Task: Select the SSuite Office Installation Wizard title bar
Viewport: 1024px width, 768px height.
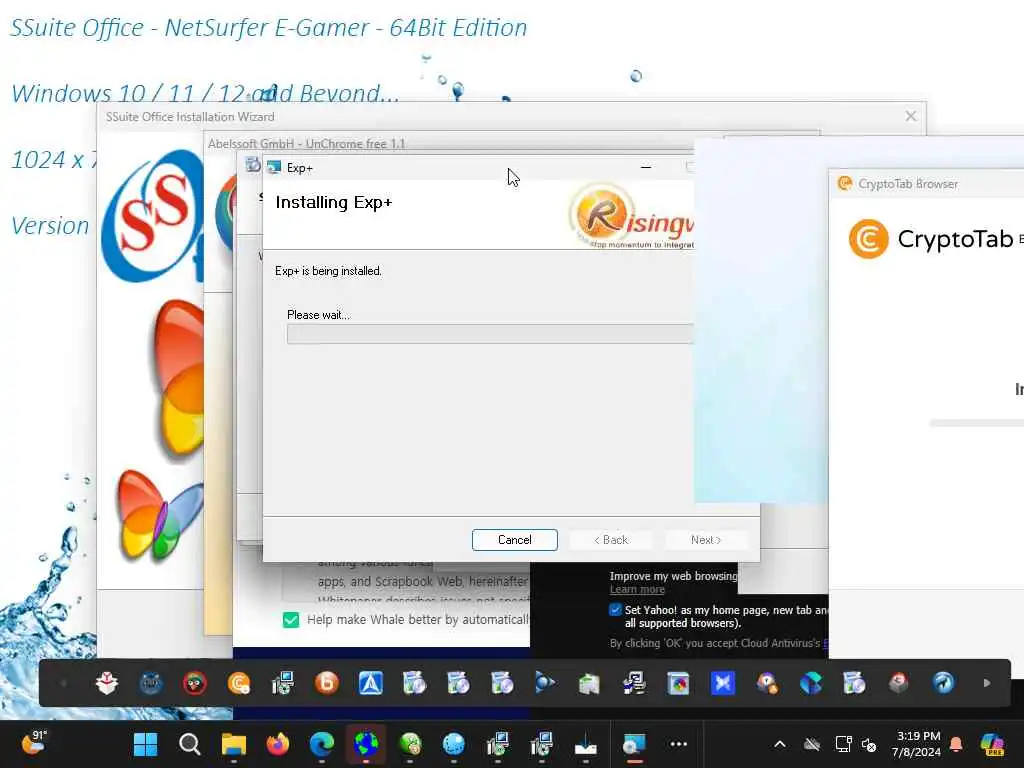Action: tap(511, 117)
